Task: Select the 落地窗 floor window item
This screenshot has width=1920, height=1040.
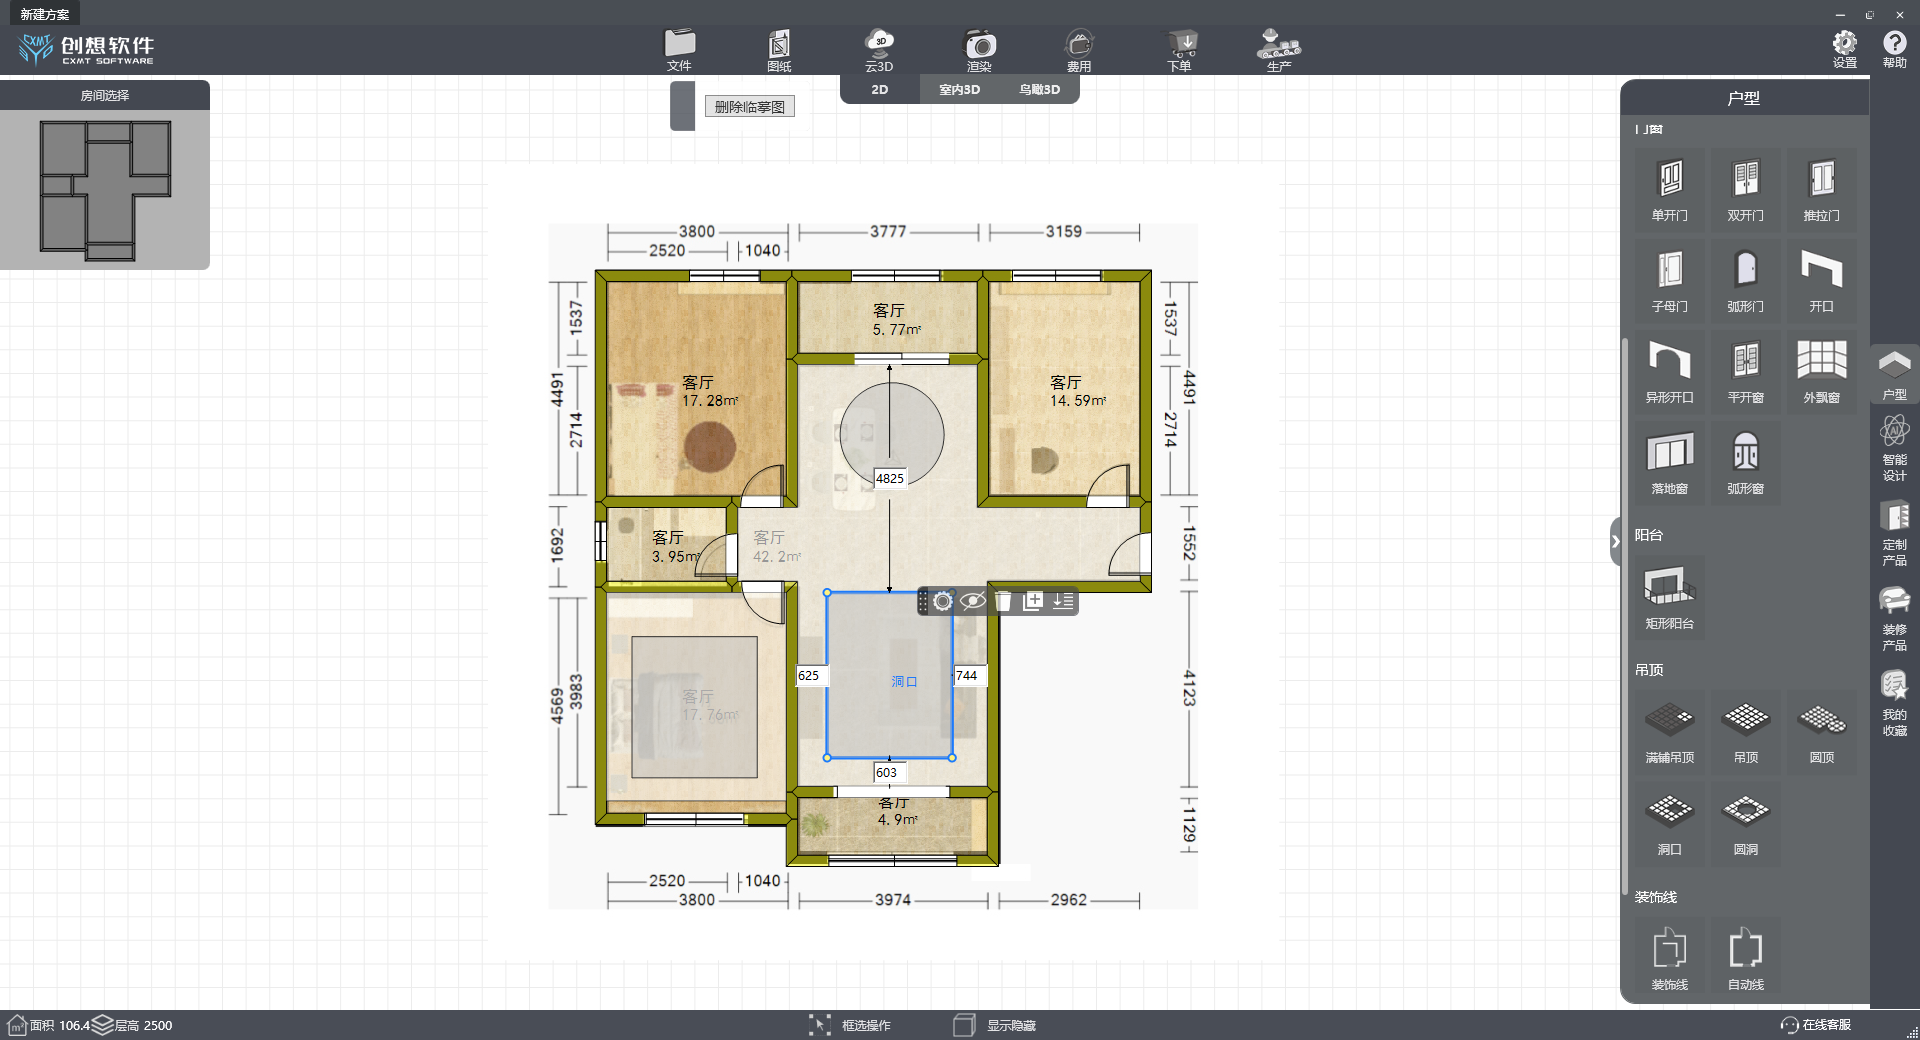Action: point(1670,463)
